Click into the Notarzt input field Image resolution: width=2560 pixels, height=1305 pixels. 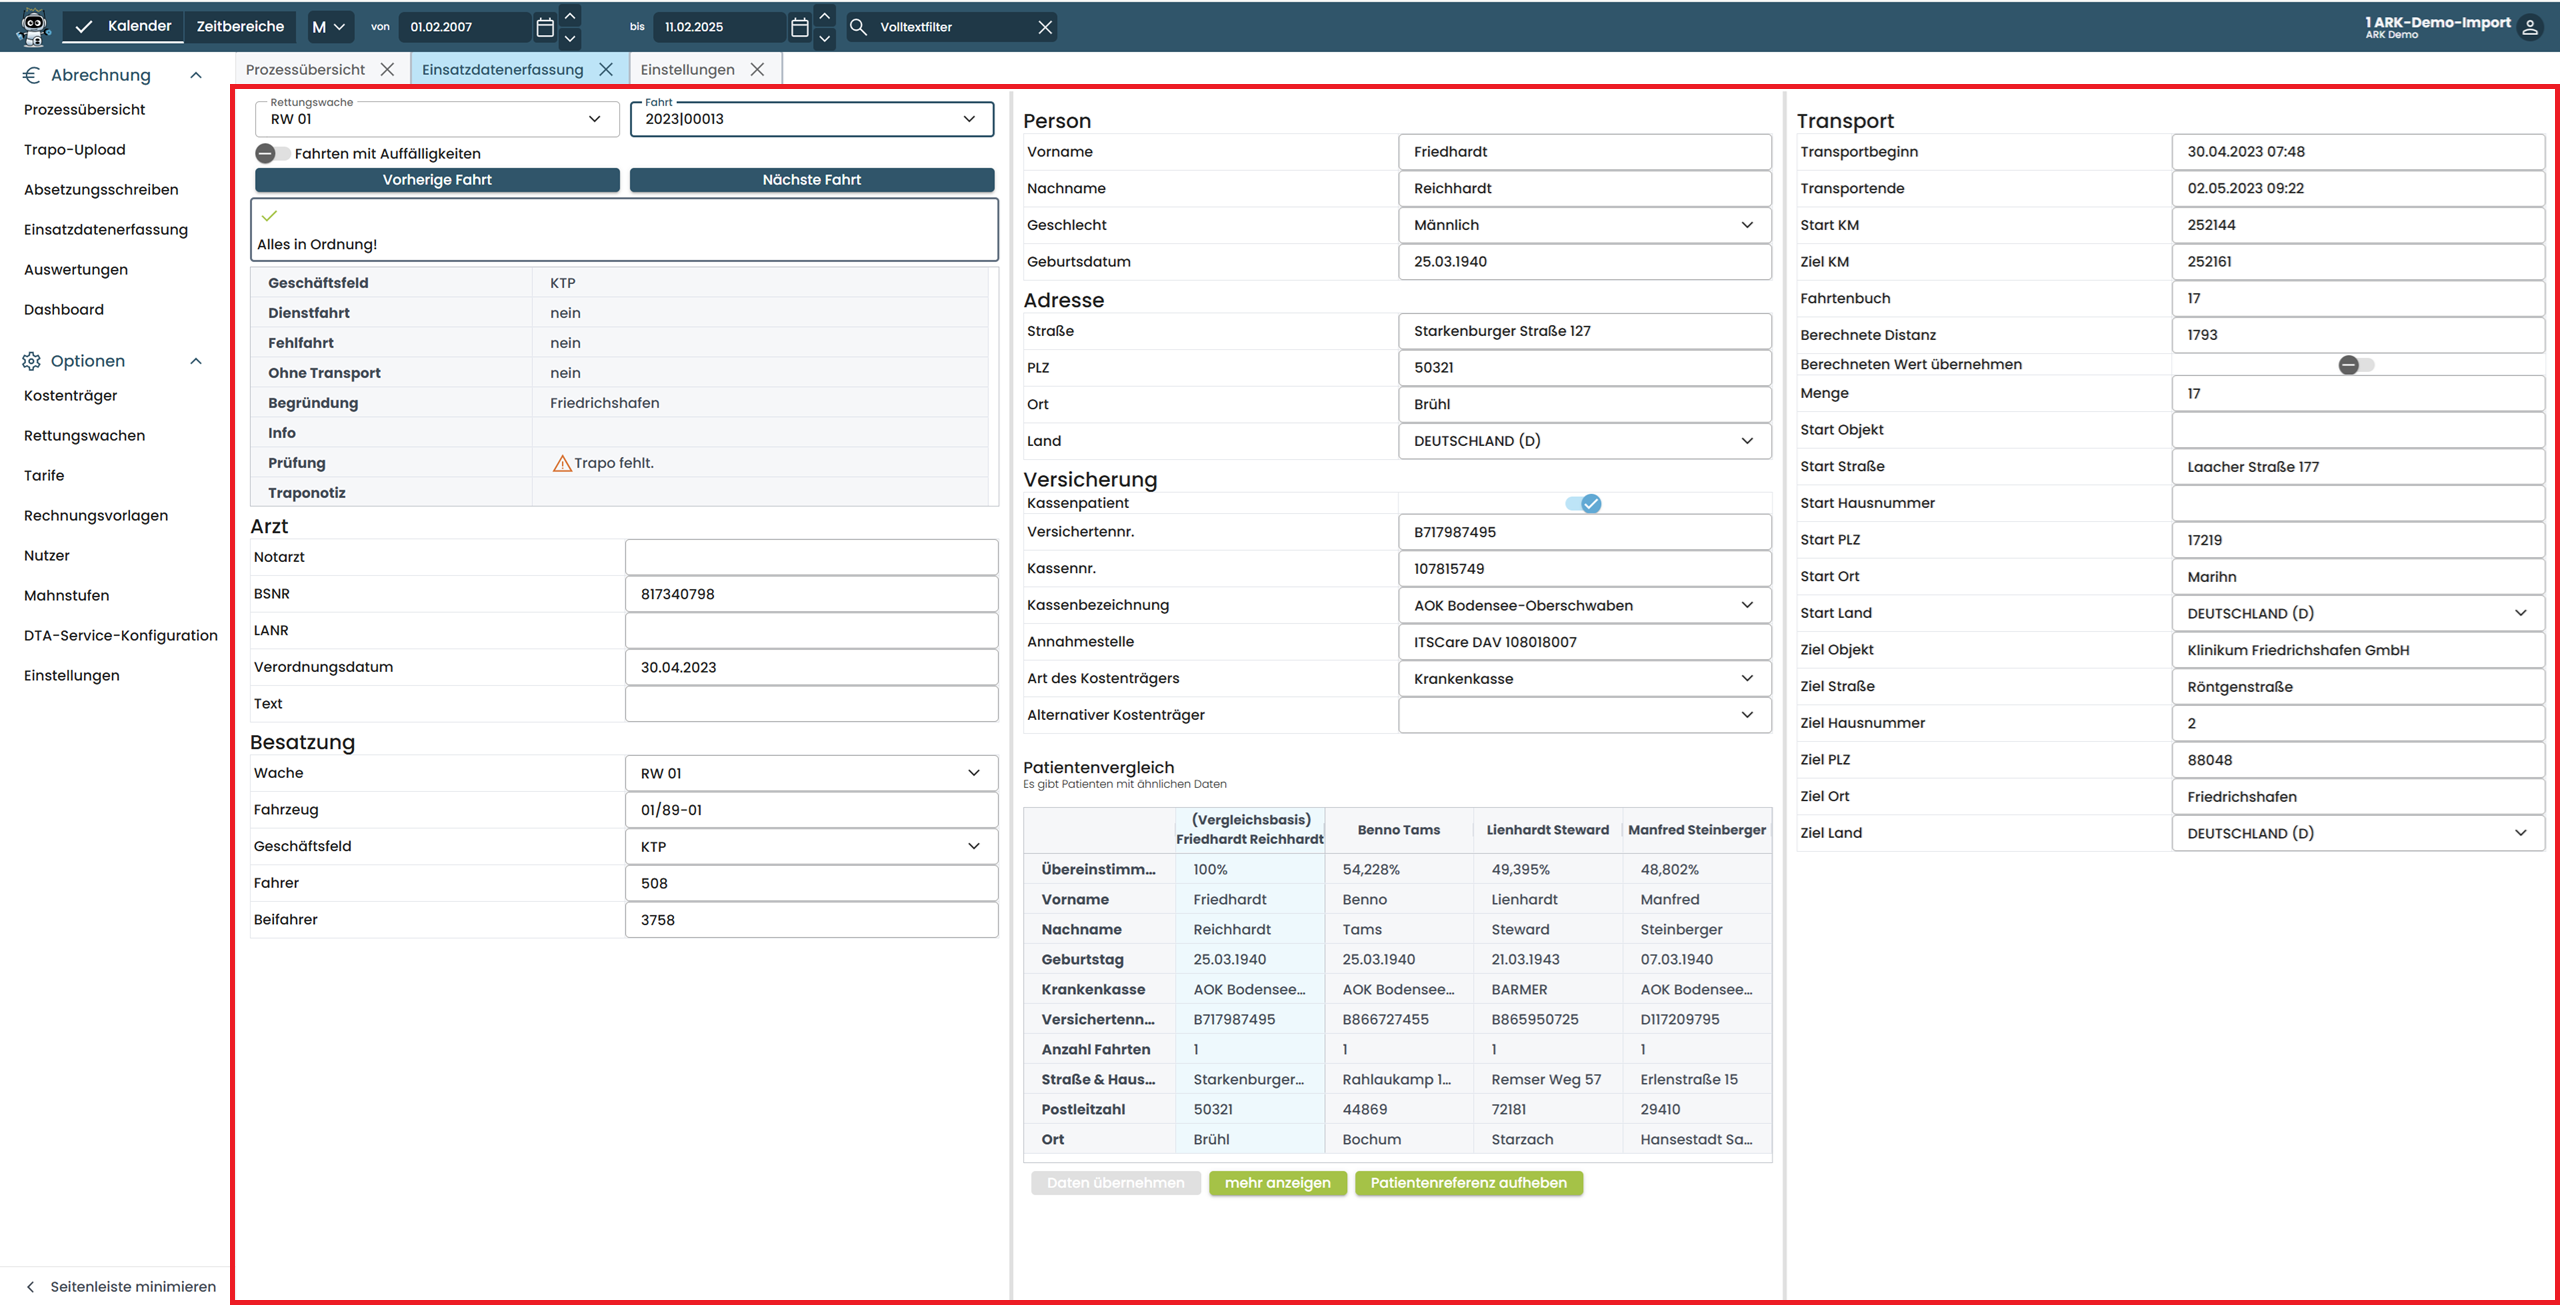pyautogui.click(x=811, y=557)
